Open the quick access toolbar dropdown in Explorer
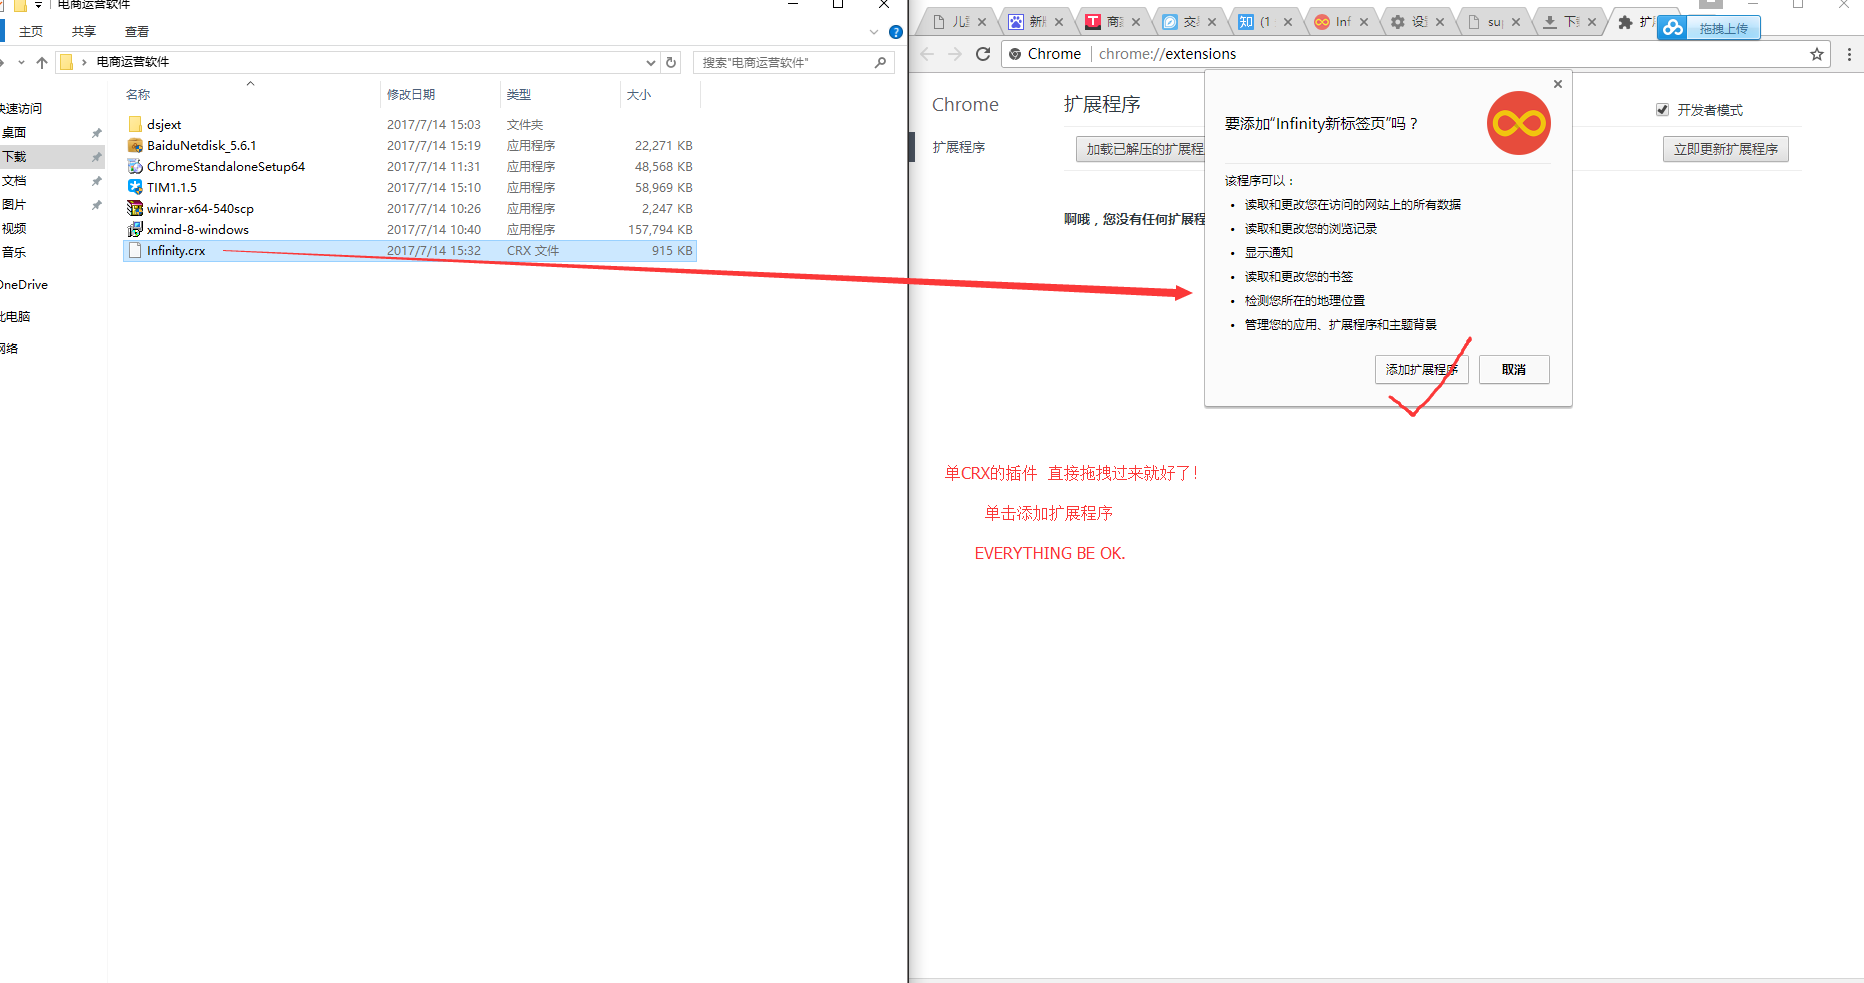This screenshot has width=1864, height=983. [x=38, y=5]
